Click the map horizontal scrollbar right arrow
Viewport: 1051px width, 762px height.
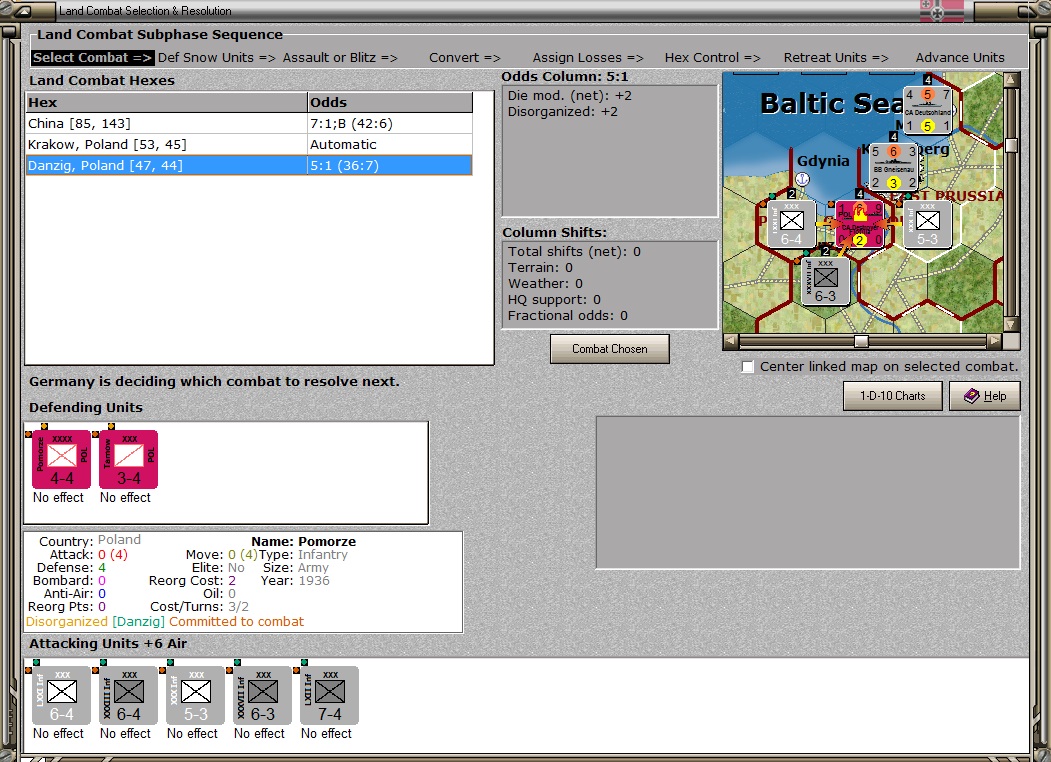pos(995,341)
